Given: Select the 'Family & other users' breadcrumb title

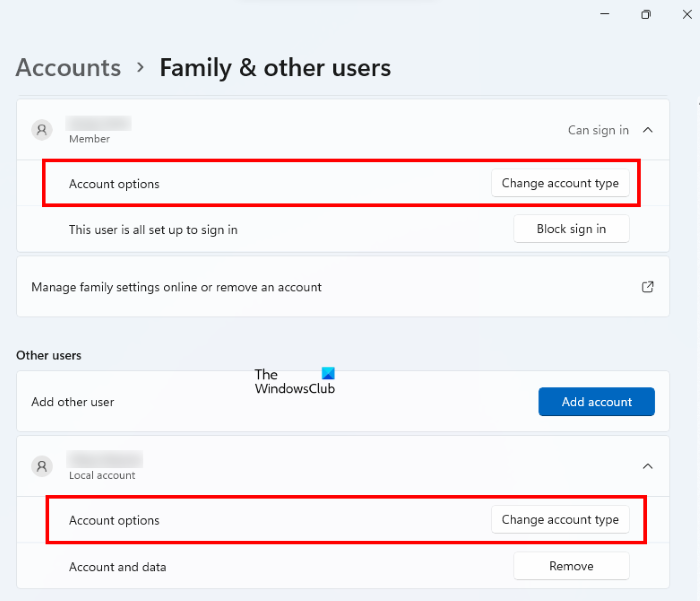Looking at the screenshot, I should pyautogui.click(x=275, y=68).
